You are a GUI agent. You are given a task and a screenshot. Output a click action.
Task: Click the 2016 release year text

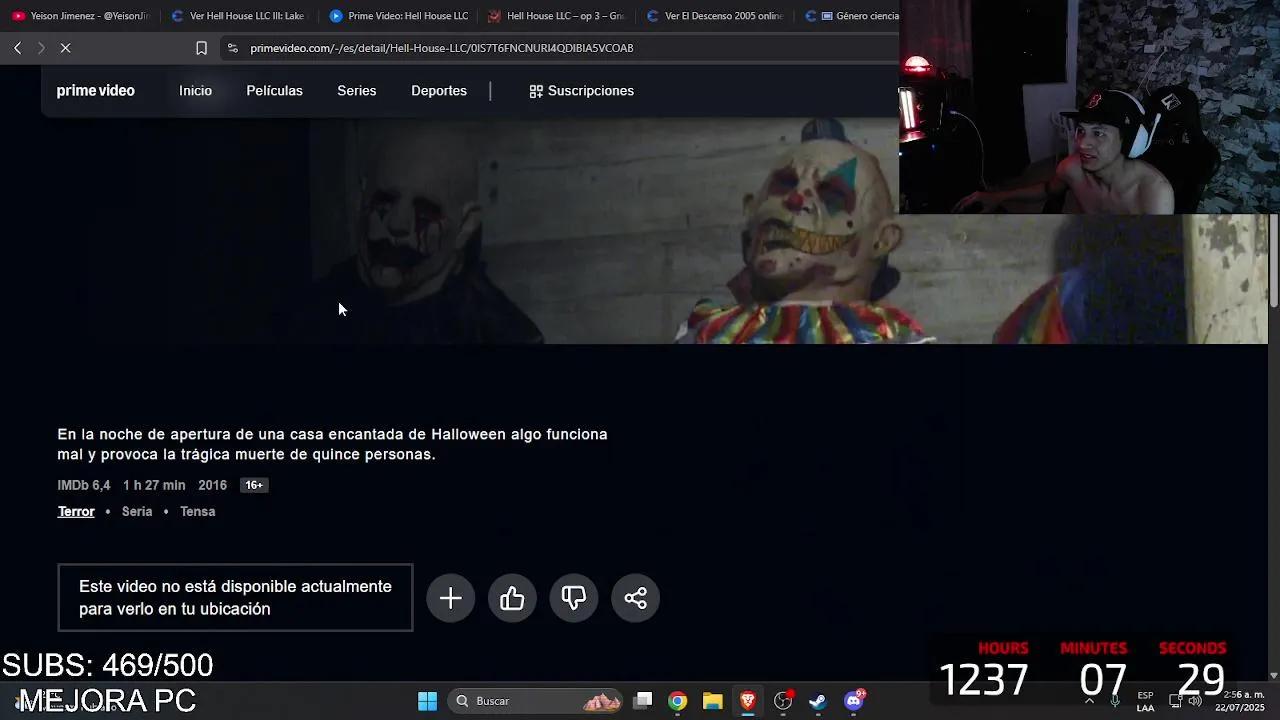point(212,485)
